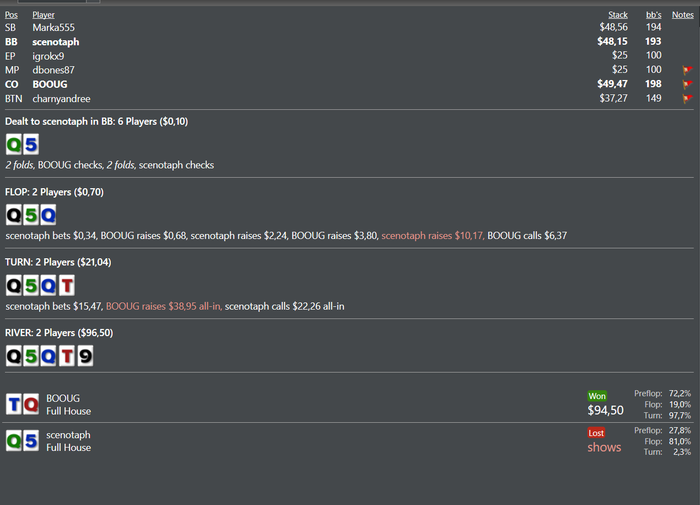The image size is (700, 505).
Task: Sort by the Pos column header
Action: pos(11,15)
